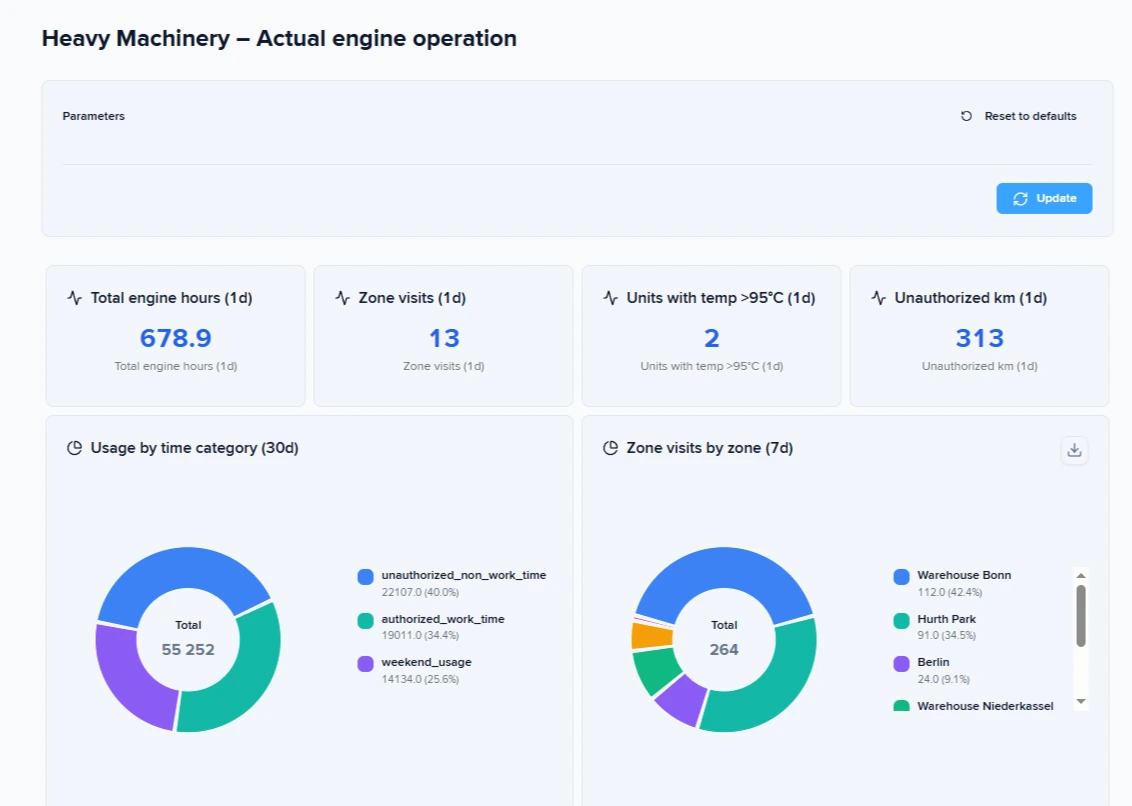
Task: Select the Warehouse Bonn blue legend swatch
Action: [x=901, y=577]
